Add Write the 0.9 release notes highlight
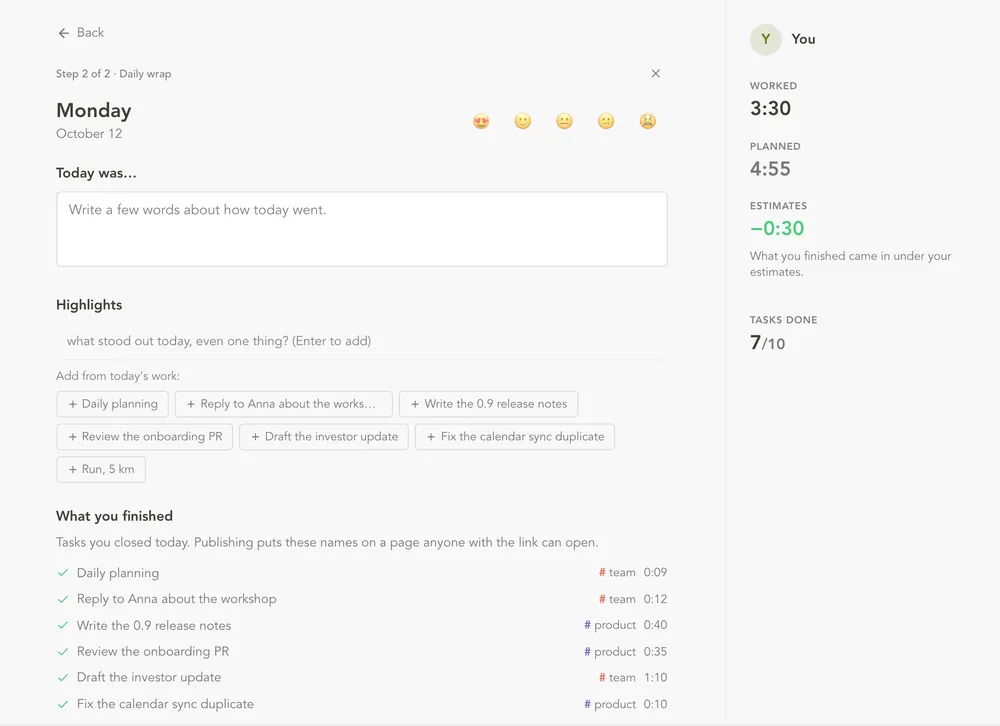Viewport: 1000px width, 726px height. click(x=489, y=404)
